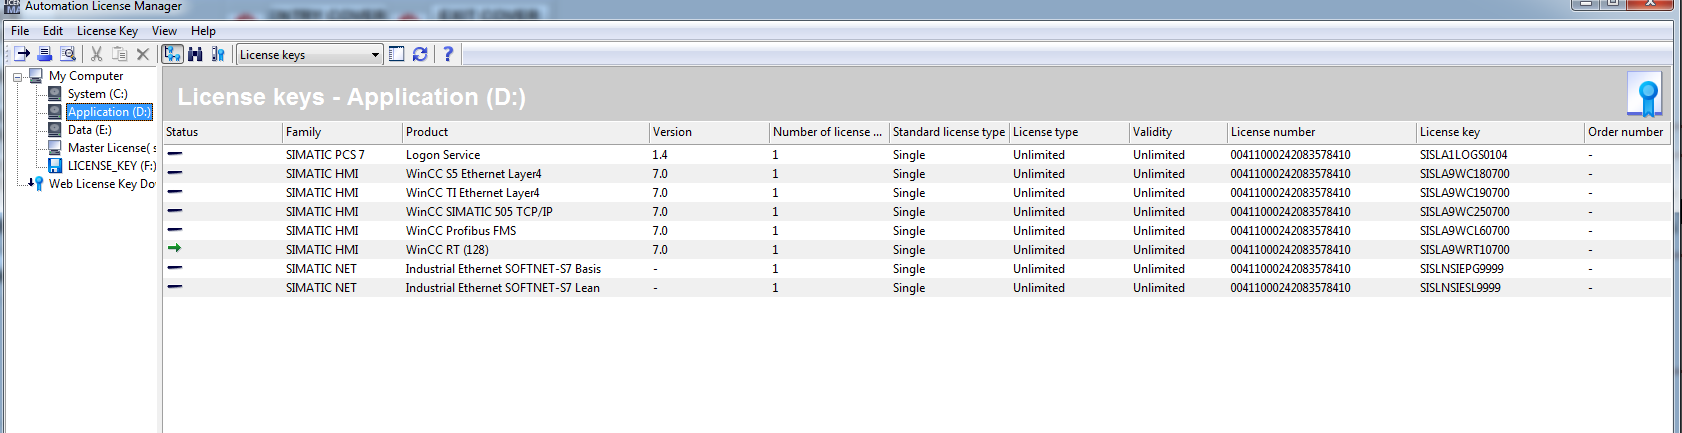Viewport: 1682px width, 433px height.
Task: Click the blue question mark Help icon
Action: 448,54
